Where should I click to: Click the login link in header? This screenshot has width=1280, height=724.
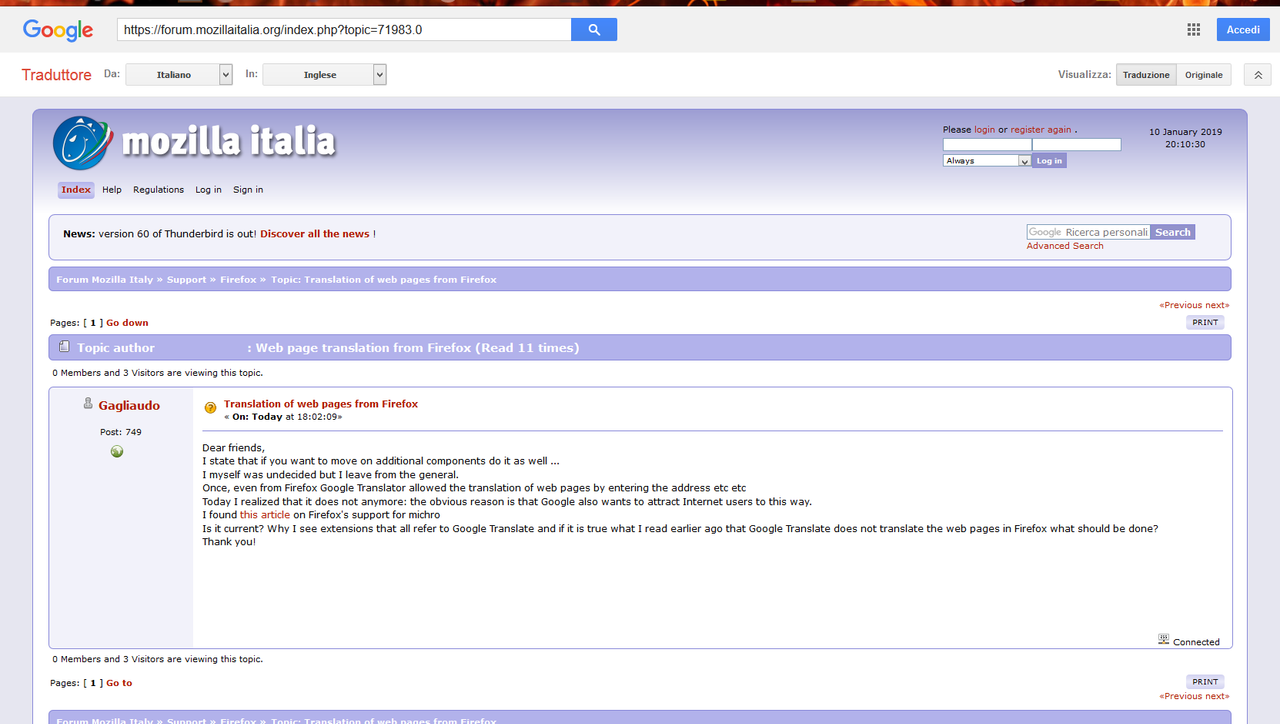[985, 130]
